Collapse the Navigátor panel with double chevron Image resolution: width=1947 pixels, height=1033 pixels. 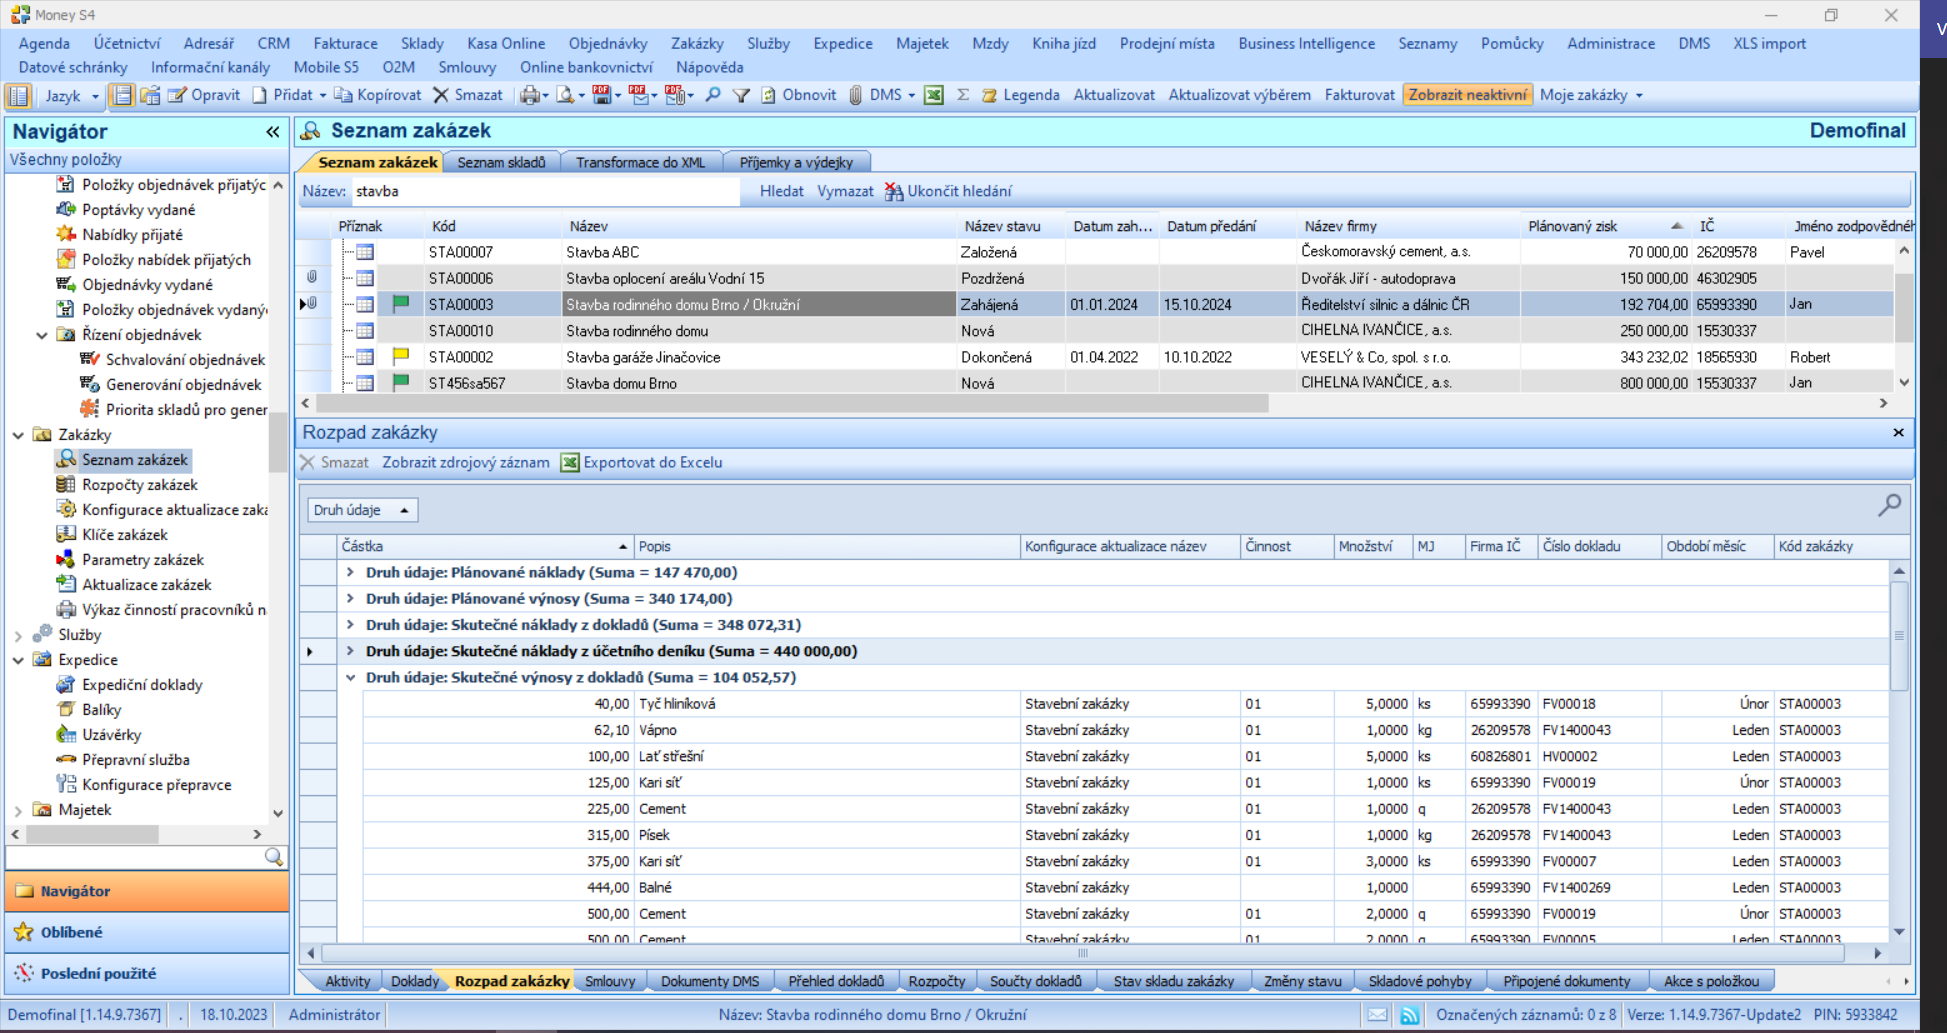(272, 132)
